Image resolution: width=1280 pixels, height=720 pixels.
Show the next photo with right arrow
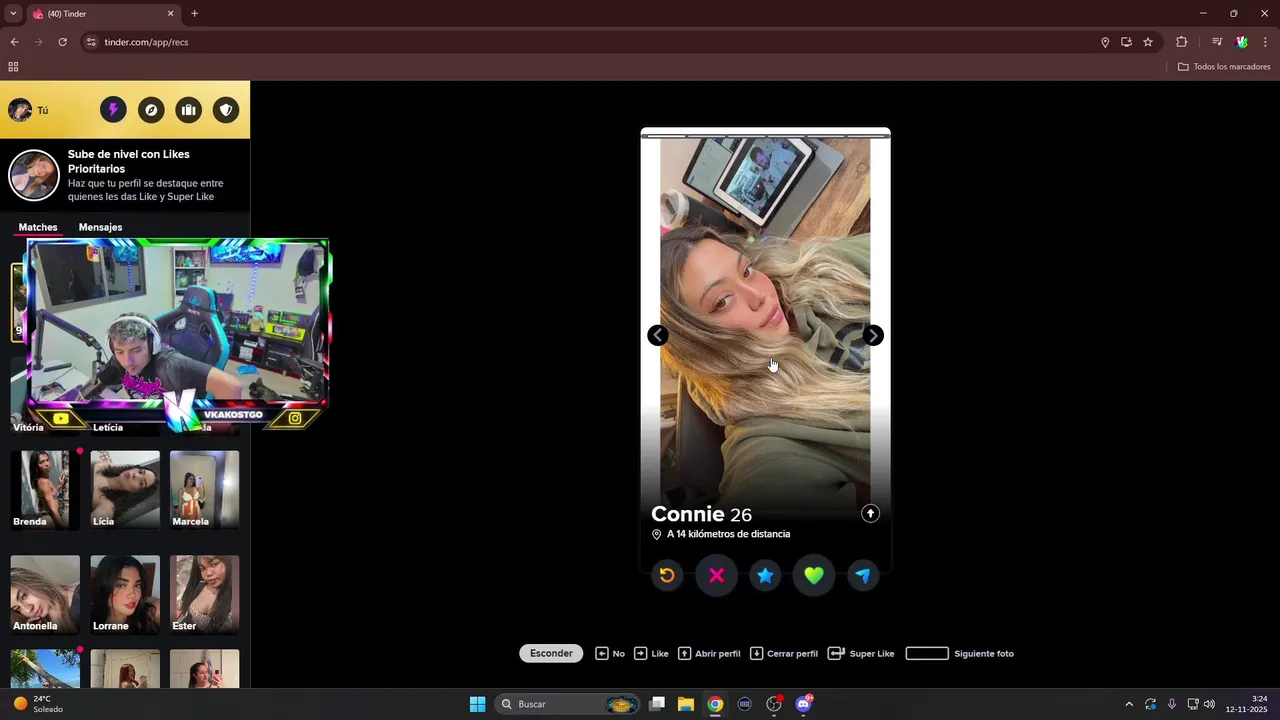(x=873, y=335)
